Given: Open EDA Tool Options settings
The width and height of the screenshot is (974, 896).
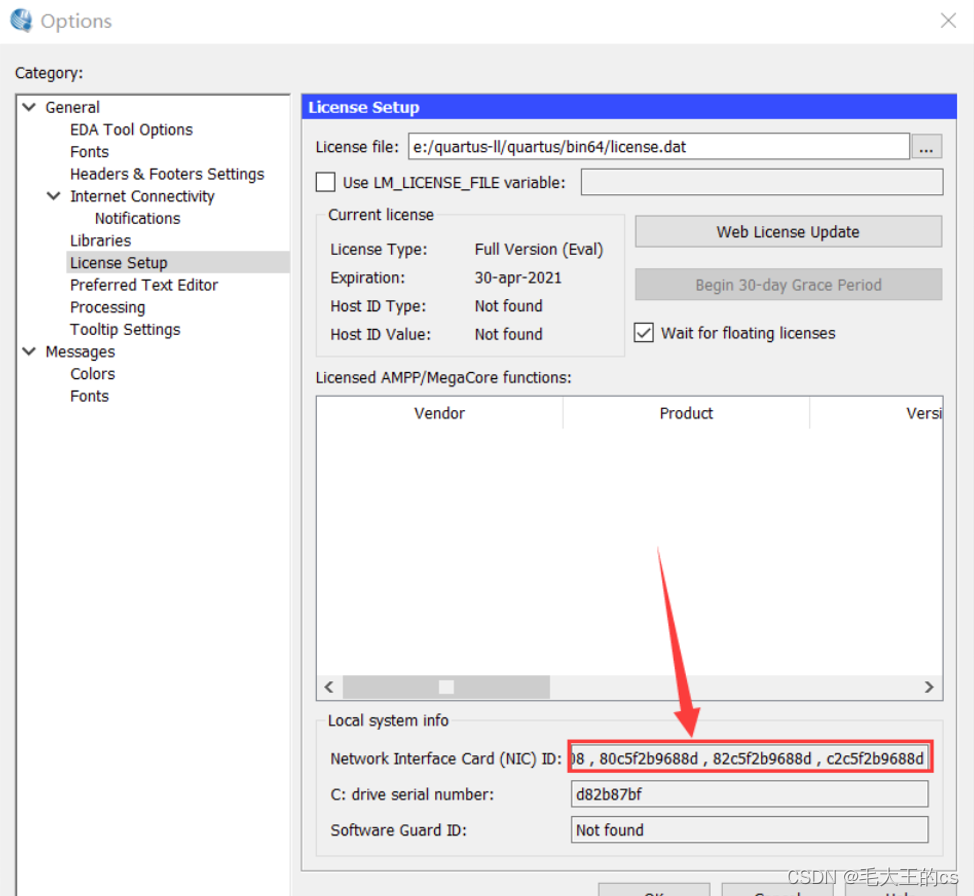Looking at the screenshot, I should pyautogui.click(x=131, y=129).
